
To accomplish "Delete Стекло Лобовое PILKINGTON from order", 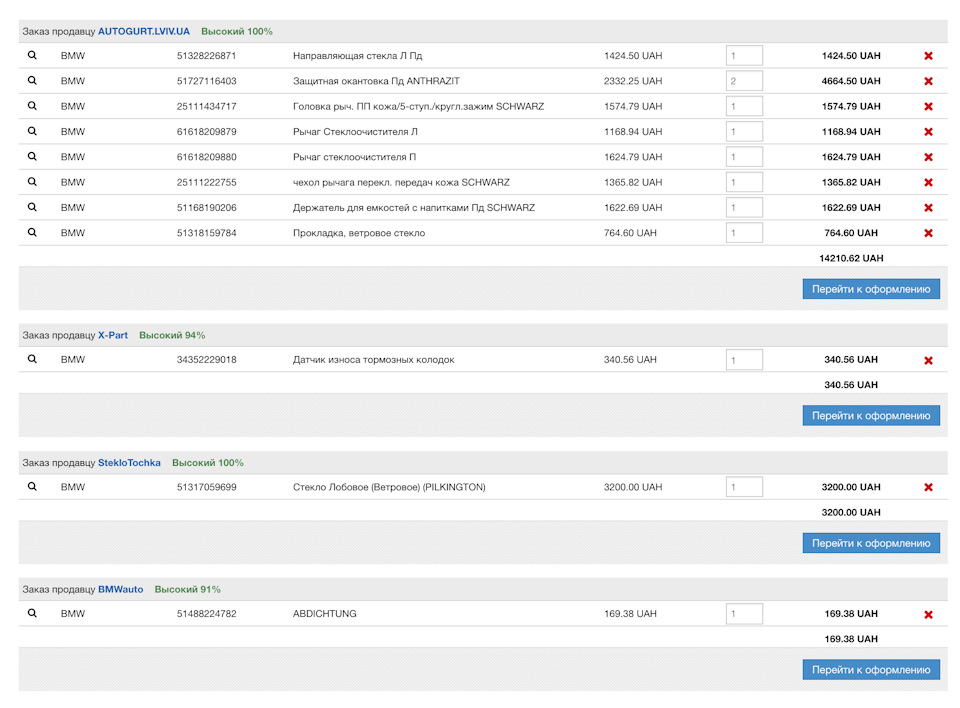I will click(928, 488).
